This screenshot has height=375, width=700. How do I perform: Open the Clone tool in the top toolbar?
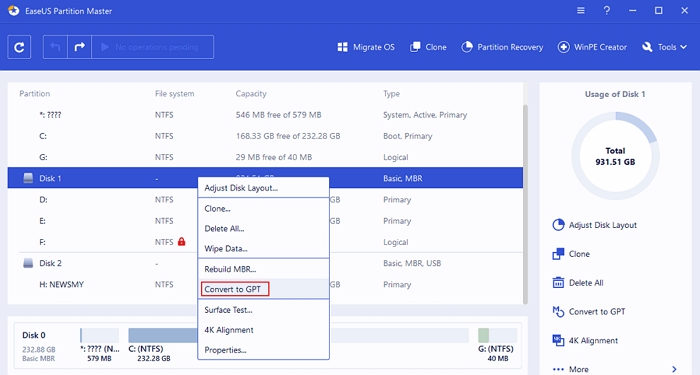(428, 47)
